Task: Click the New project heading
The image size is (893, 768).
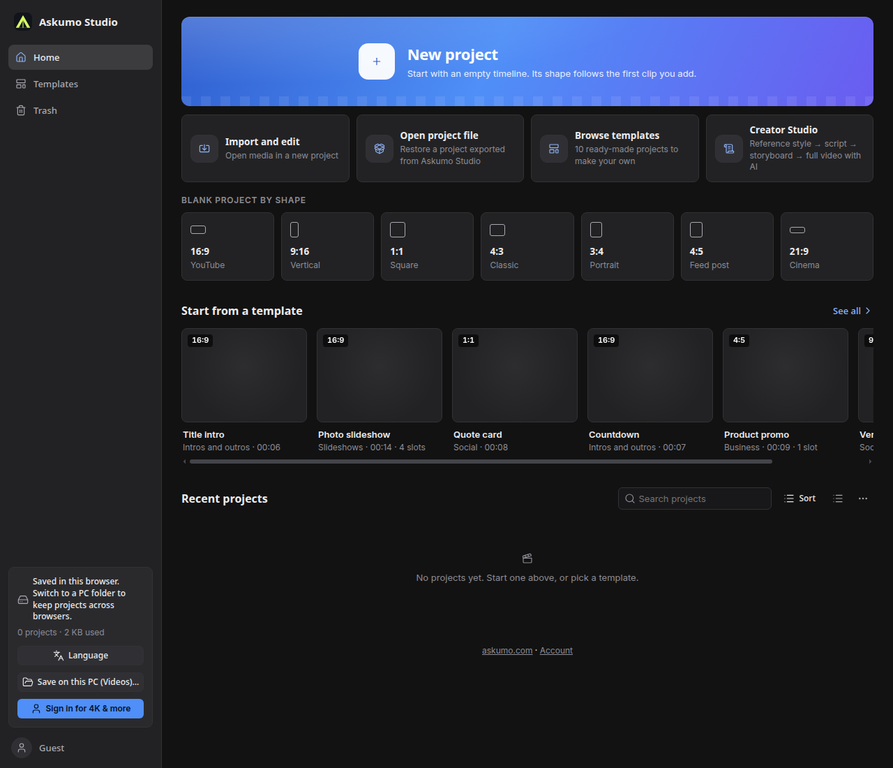Action: click(x=452, y=55)
